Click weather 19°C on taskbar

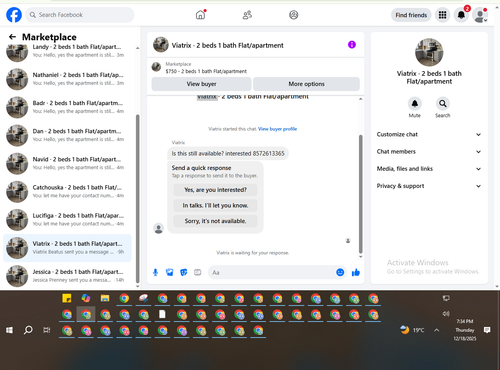click(x=413, y=330)
